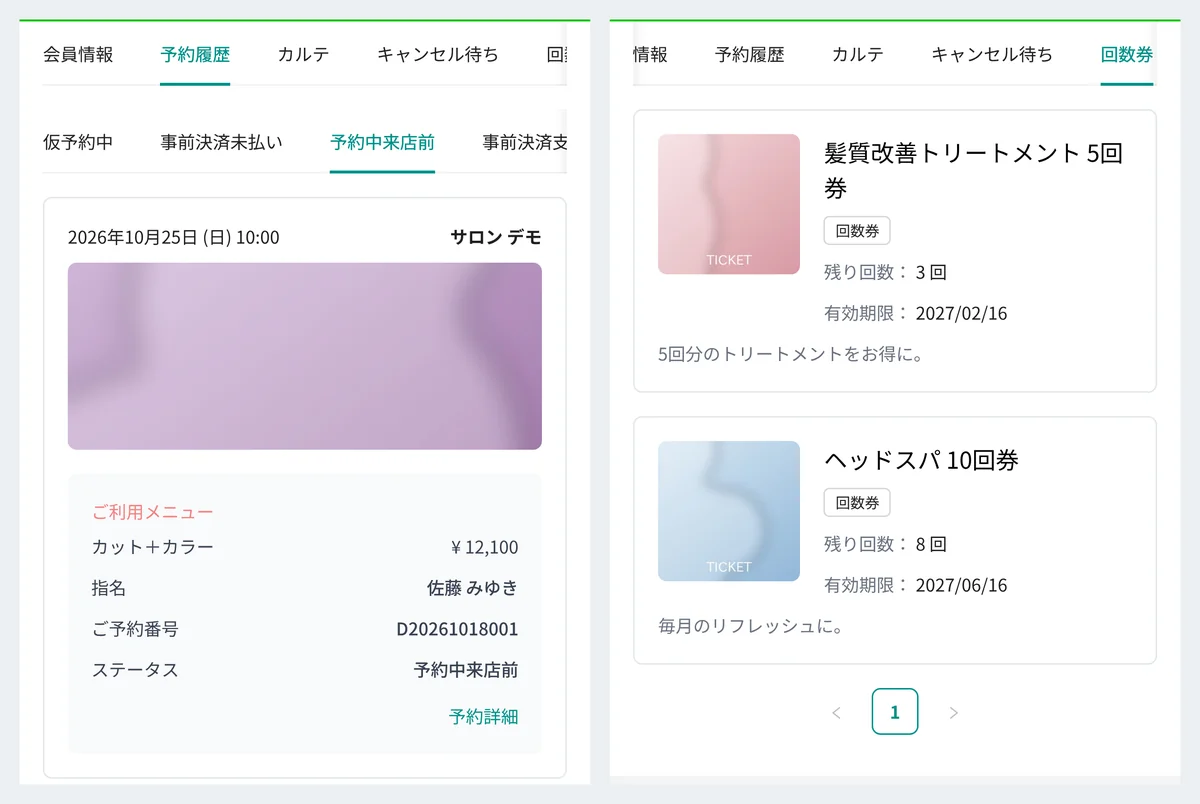Screen dimensions: 1200x804
Task: Click reservation number D20261018001
Action: [457, 629]
